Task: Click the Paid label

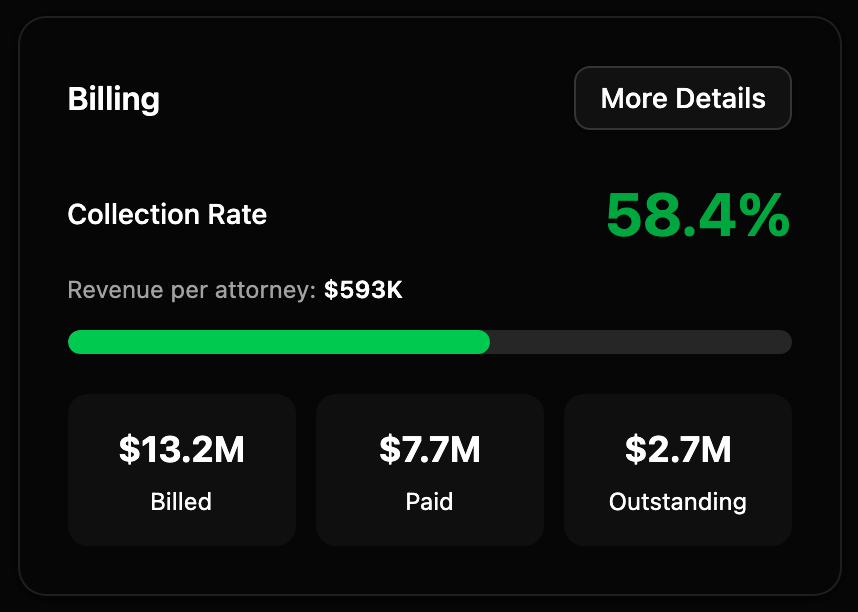Action: [x=429, y=502]
